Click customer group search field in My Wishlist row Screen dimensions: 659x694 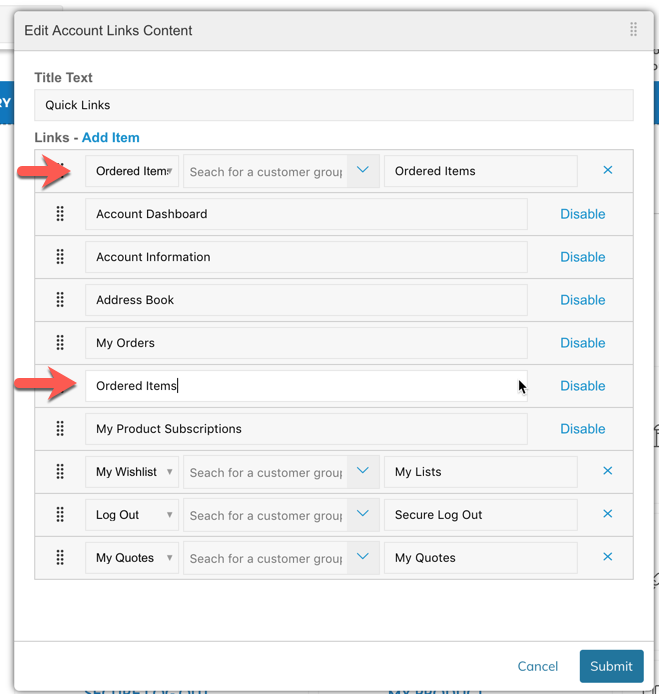click(266, 472)
